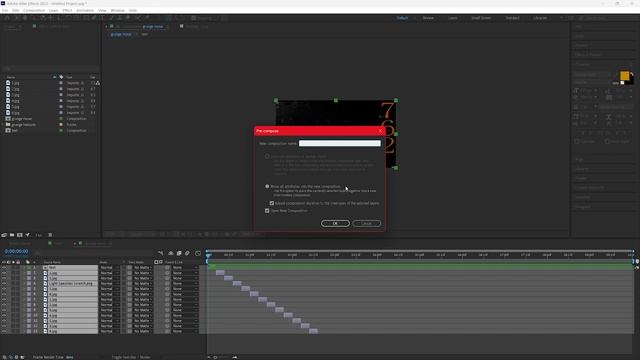The height and width of the screenshot is (360, 640).
Task: Choose the Selection tool in the toolbar
Action: (x=17, y=18)
